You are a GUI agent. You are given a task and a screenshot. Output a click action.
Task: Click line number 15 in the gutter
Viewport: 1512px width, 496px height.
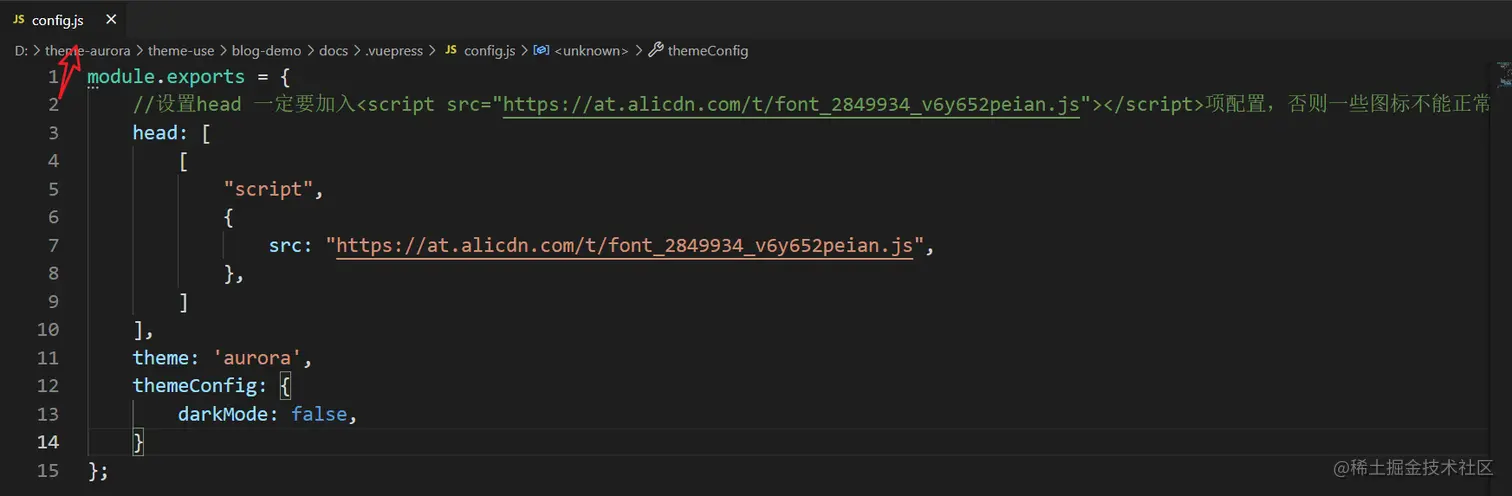click(x=47, y=469)
